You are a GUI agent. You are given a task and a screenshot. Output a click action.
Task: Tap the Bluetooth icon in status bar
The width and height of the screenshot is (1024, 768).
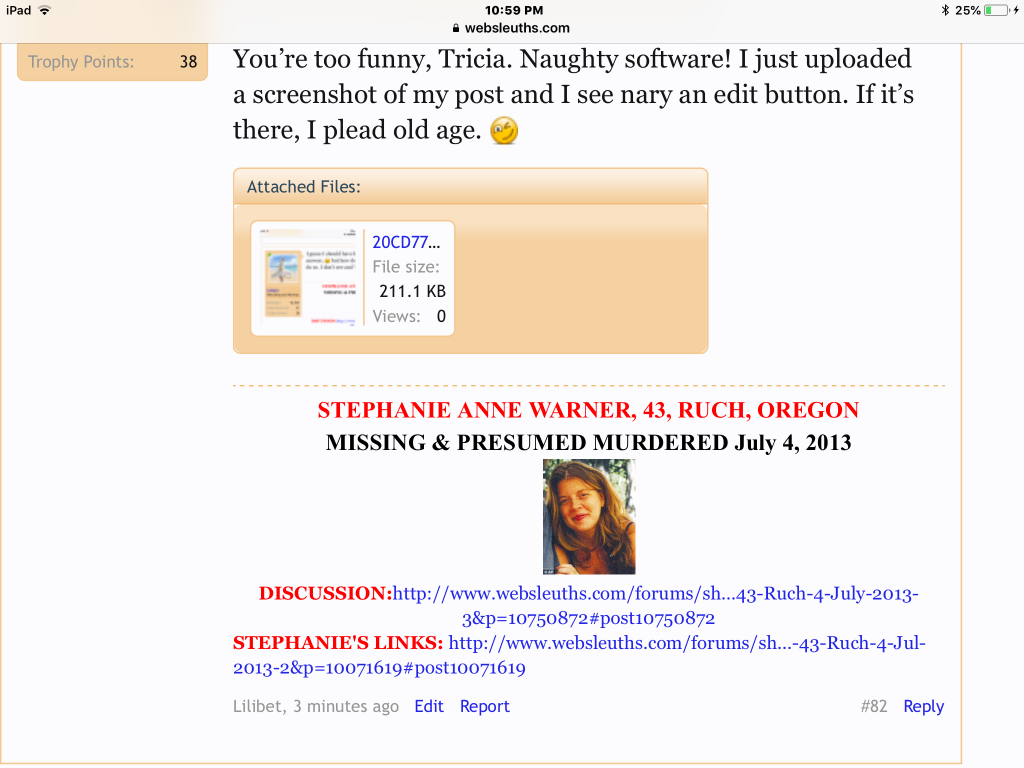pyautogui.click(x=944, y=10)
